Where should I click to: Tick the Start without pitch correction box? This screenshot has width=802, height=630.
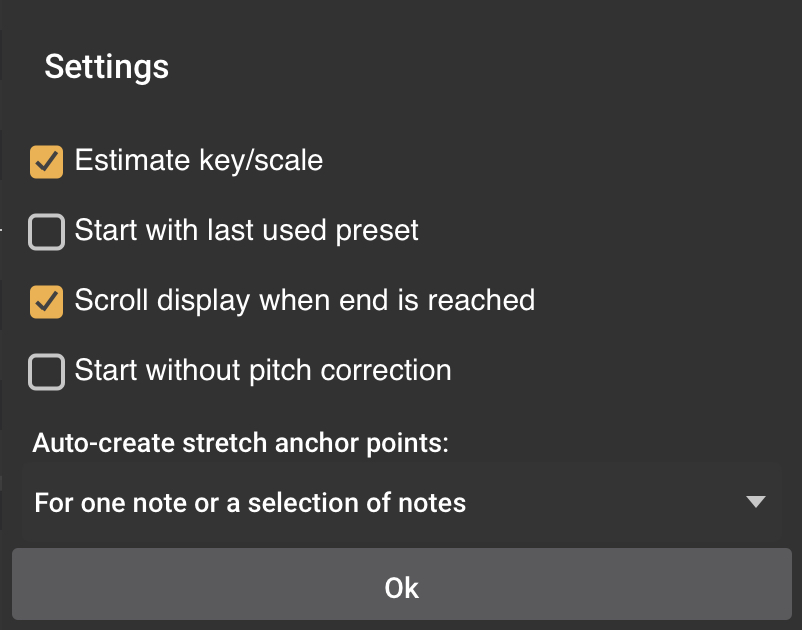click(x=46, y=372)
